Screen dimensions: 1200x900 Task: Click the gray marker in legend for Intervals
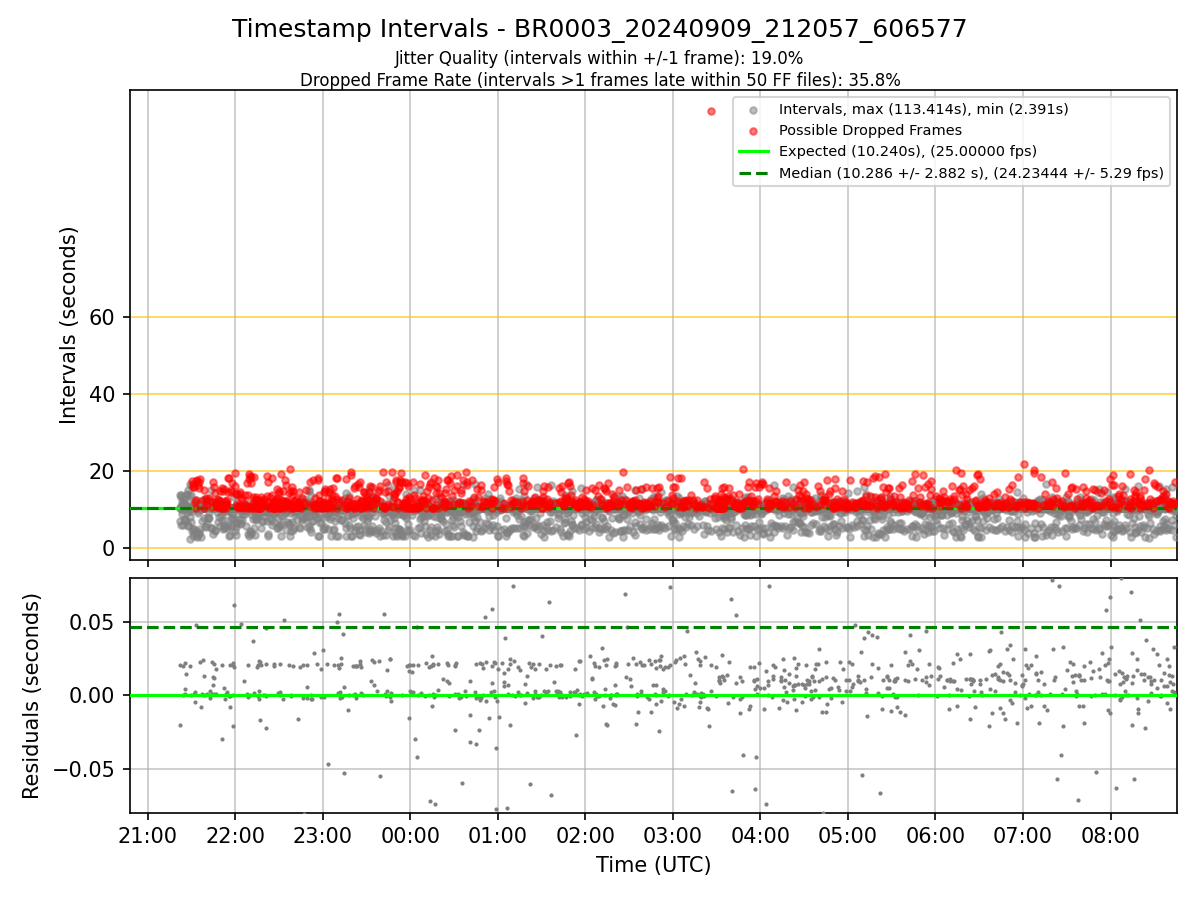[754, 109]
